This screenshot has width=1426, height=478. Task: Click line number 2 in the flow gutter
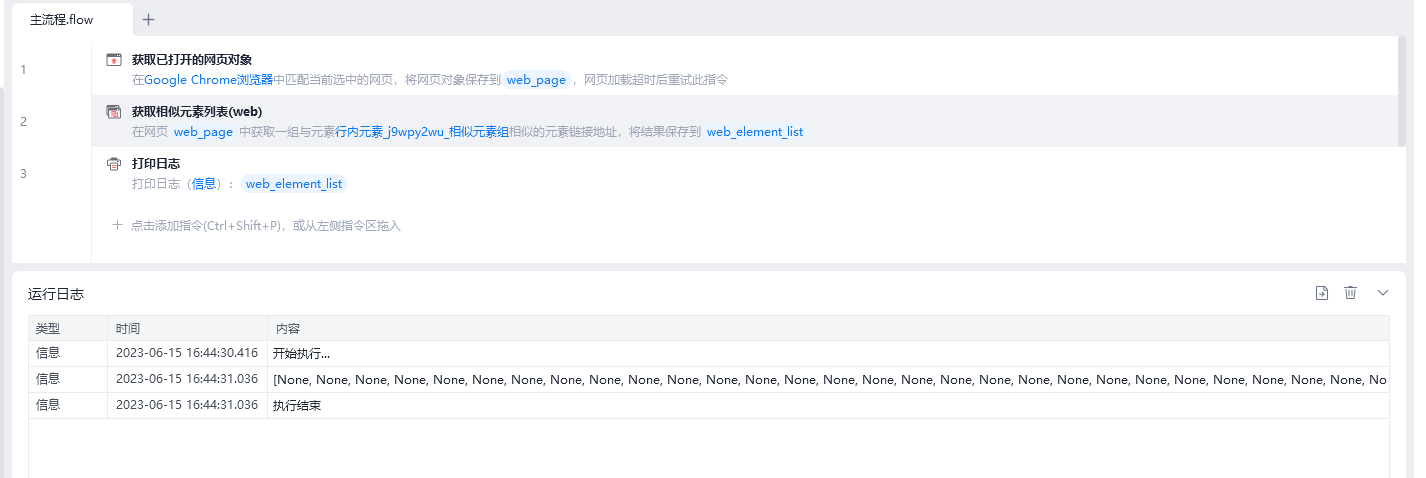tap(23, 122)
